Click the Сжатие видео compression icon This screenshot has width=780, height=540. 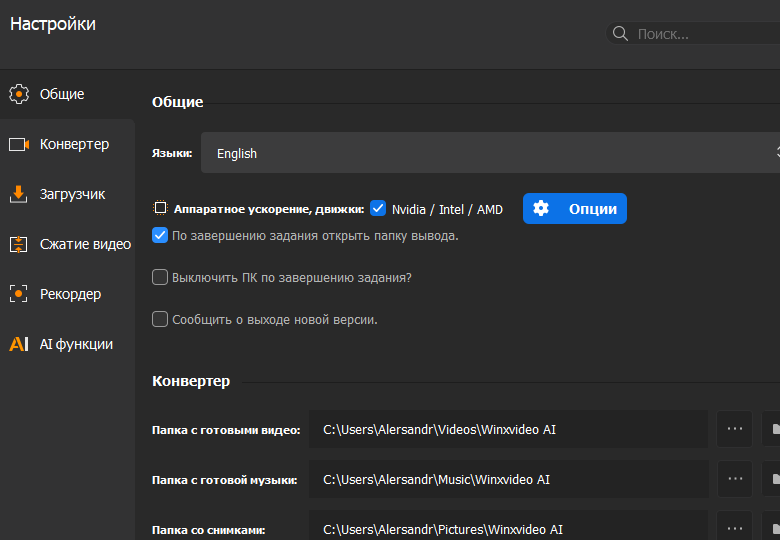[19, 244]
